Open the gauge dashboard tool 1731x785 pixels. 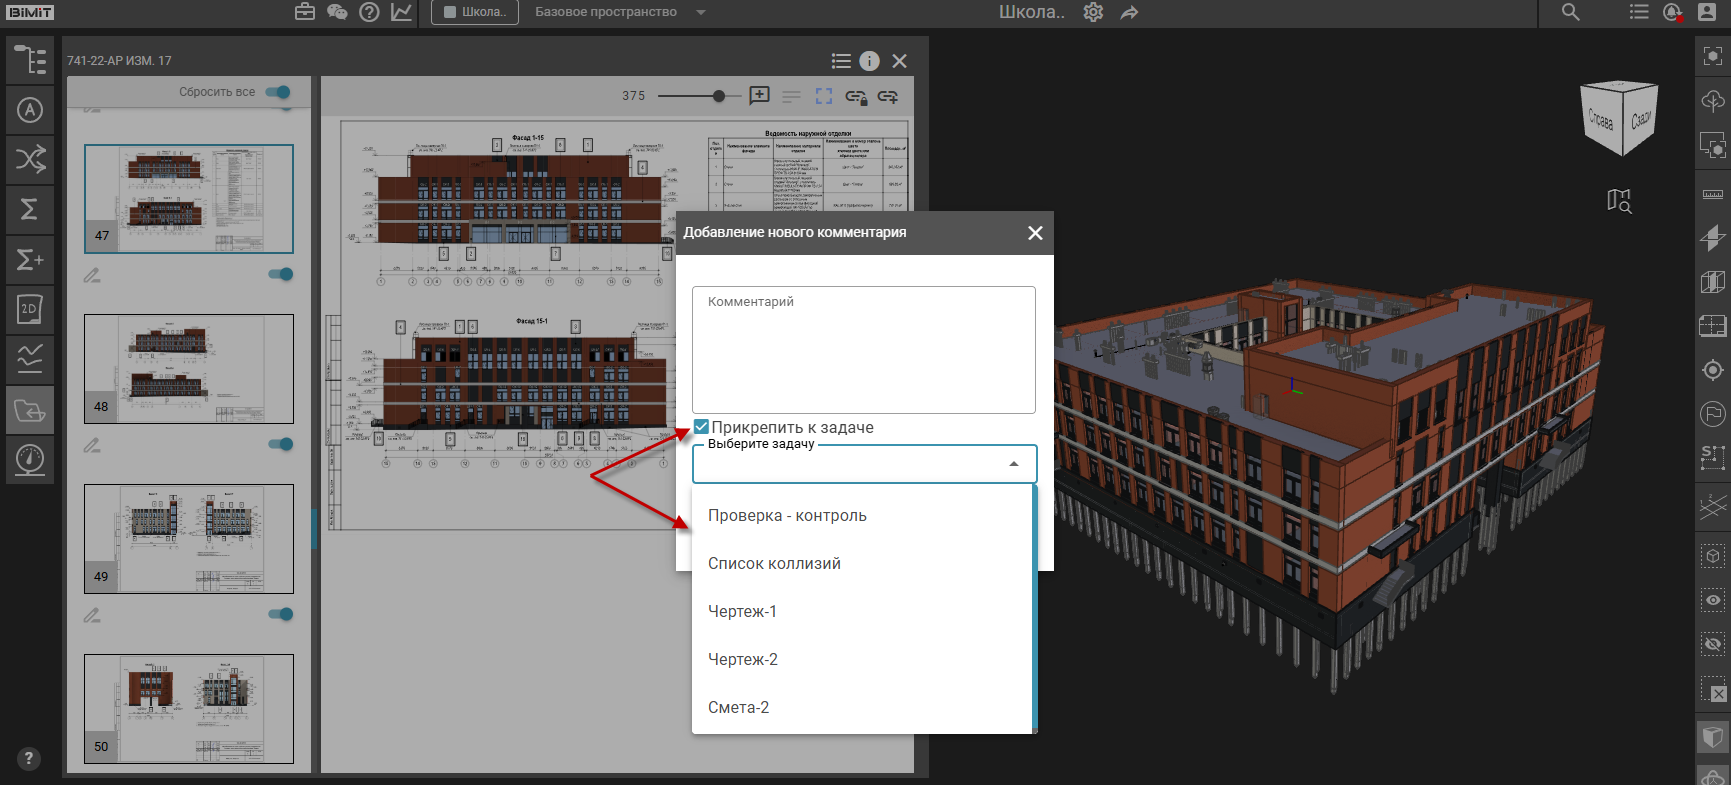click(30, 459)
